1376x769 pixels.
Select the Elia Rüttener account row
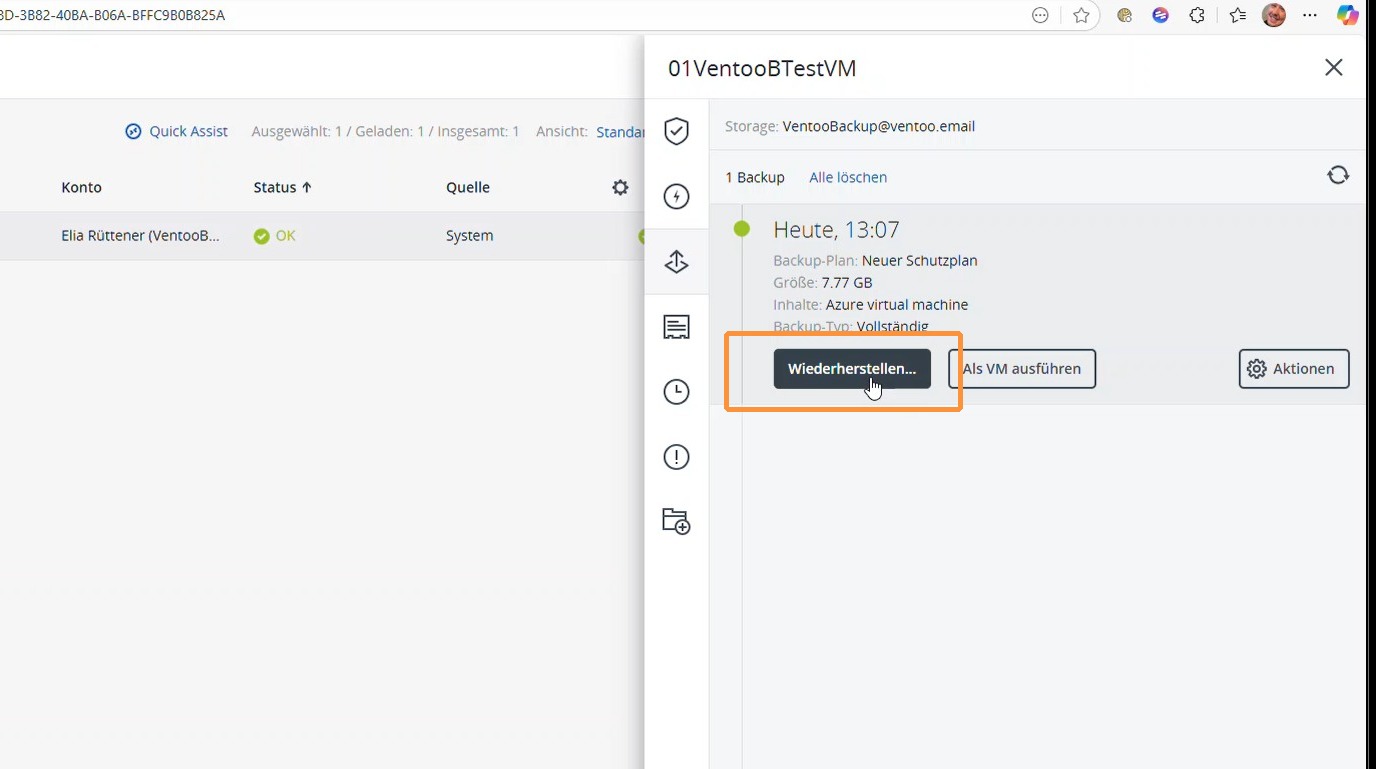click(x=322, y=236)
